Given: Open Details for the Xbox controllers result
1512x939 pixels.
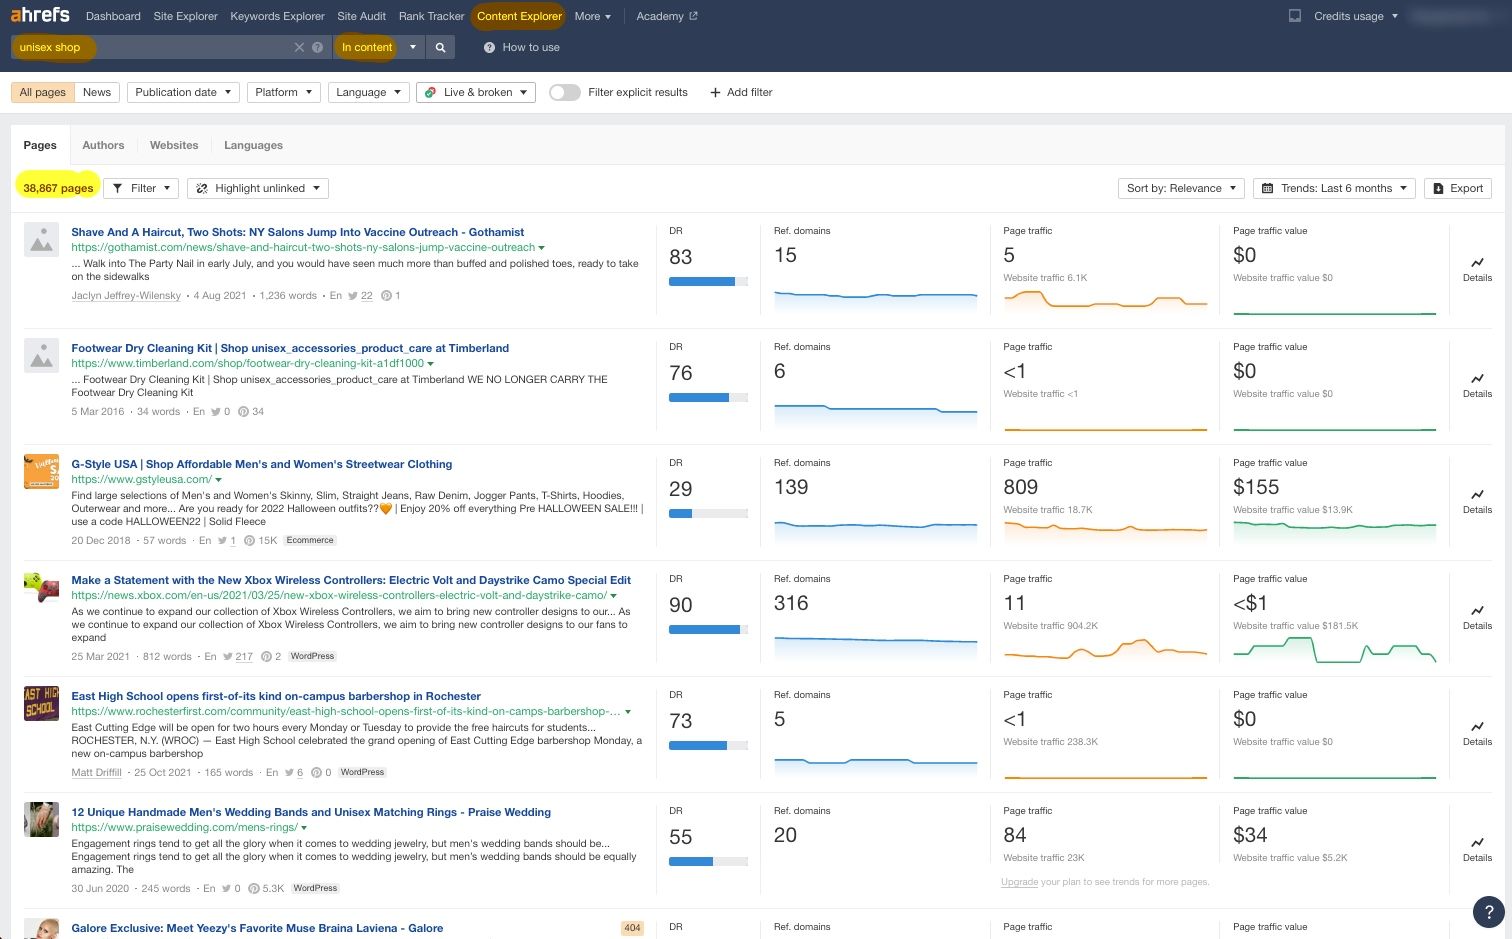Looking at the screenshot, I should coord(1477,617).
